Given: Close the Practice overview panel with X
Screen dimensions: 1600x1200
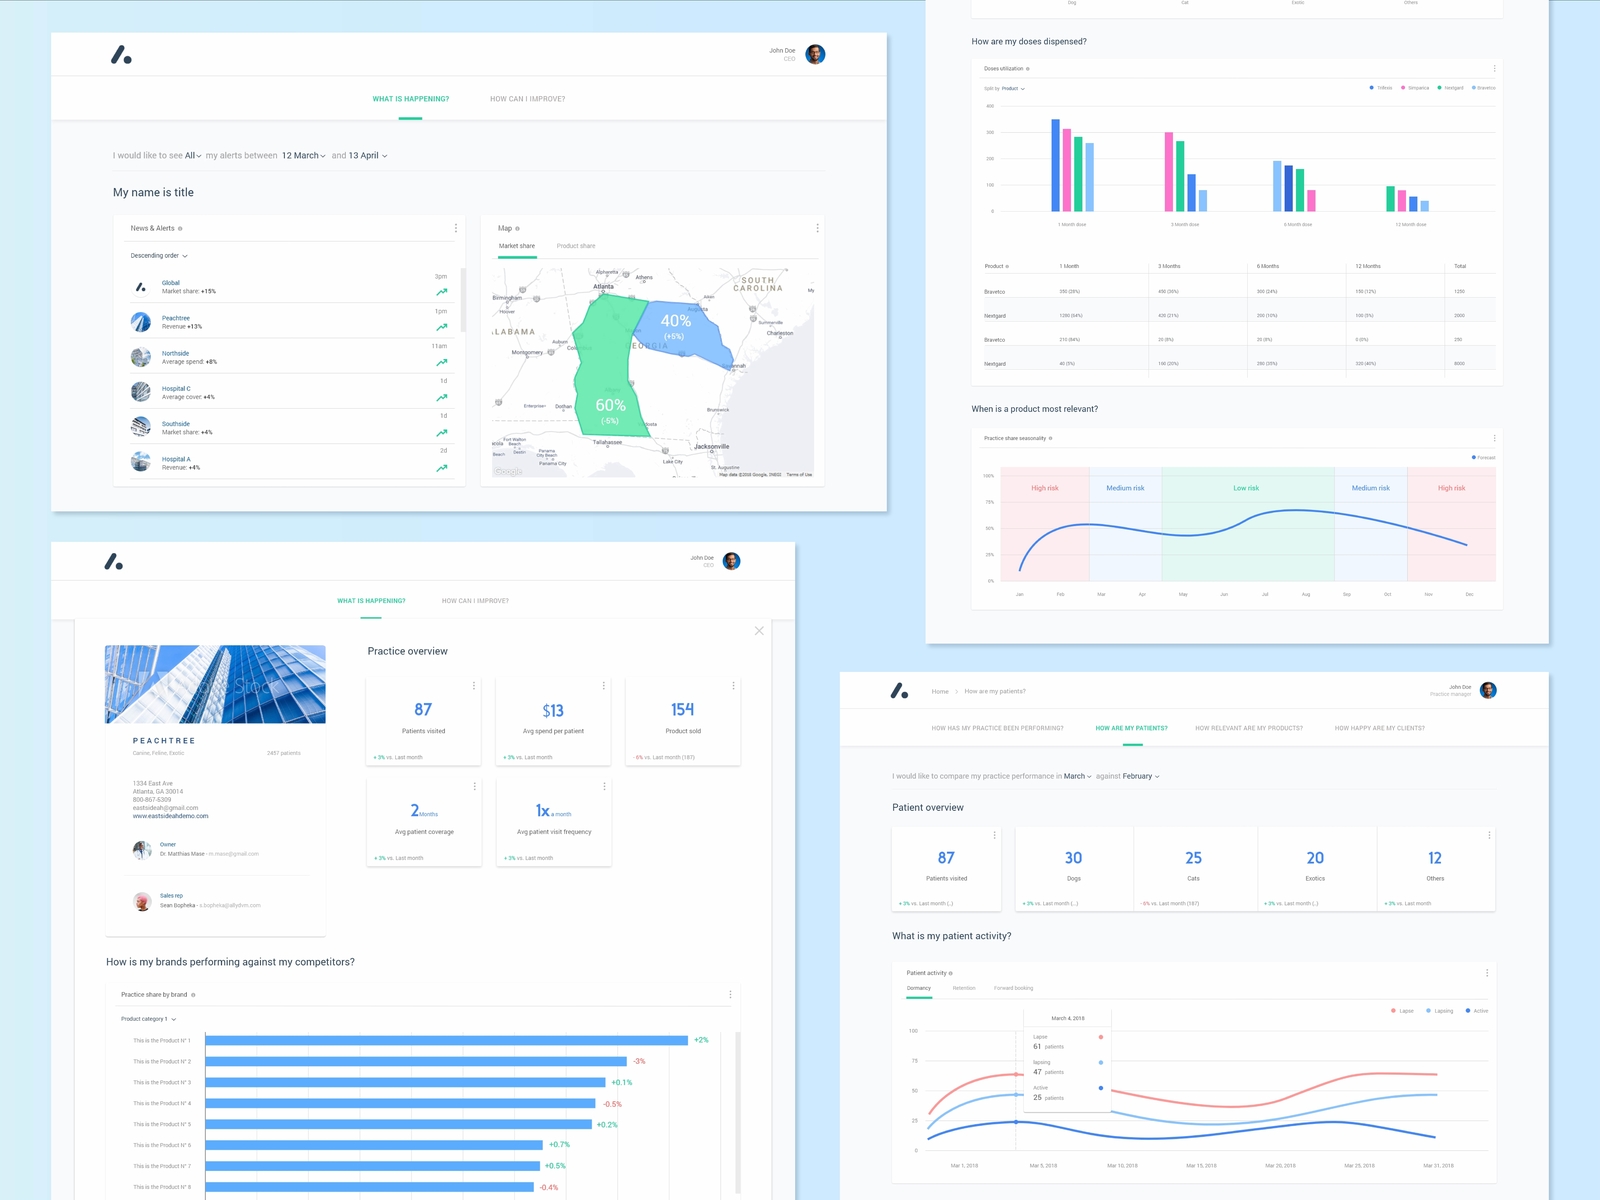Looking at the screenshot, I should tap(759, 631).
